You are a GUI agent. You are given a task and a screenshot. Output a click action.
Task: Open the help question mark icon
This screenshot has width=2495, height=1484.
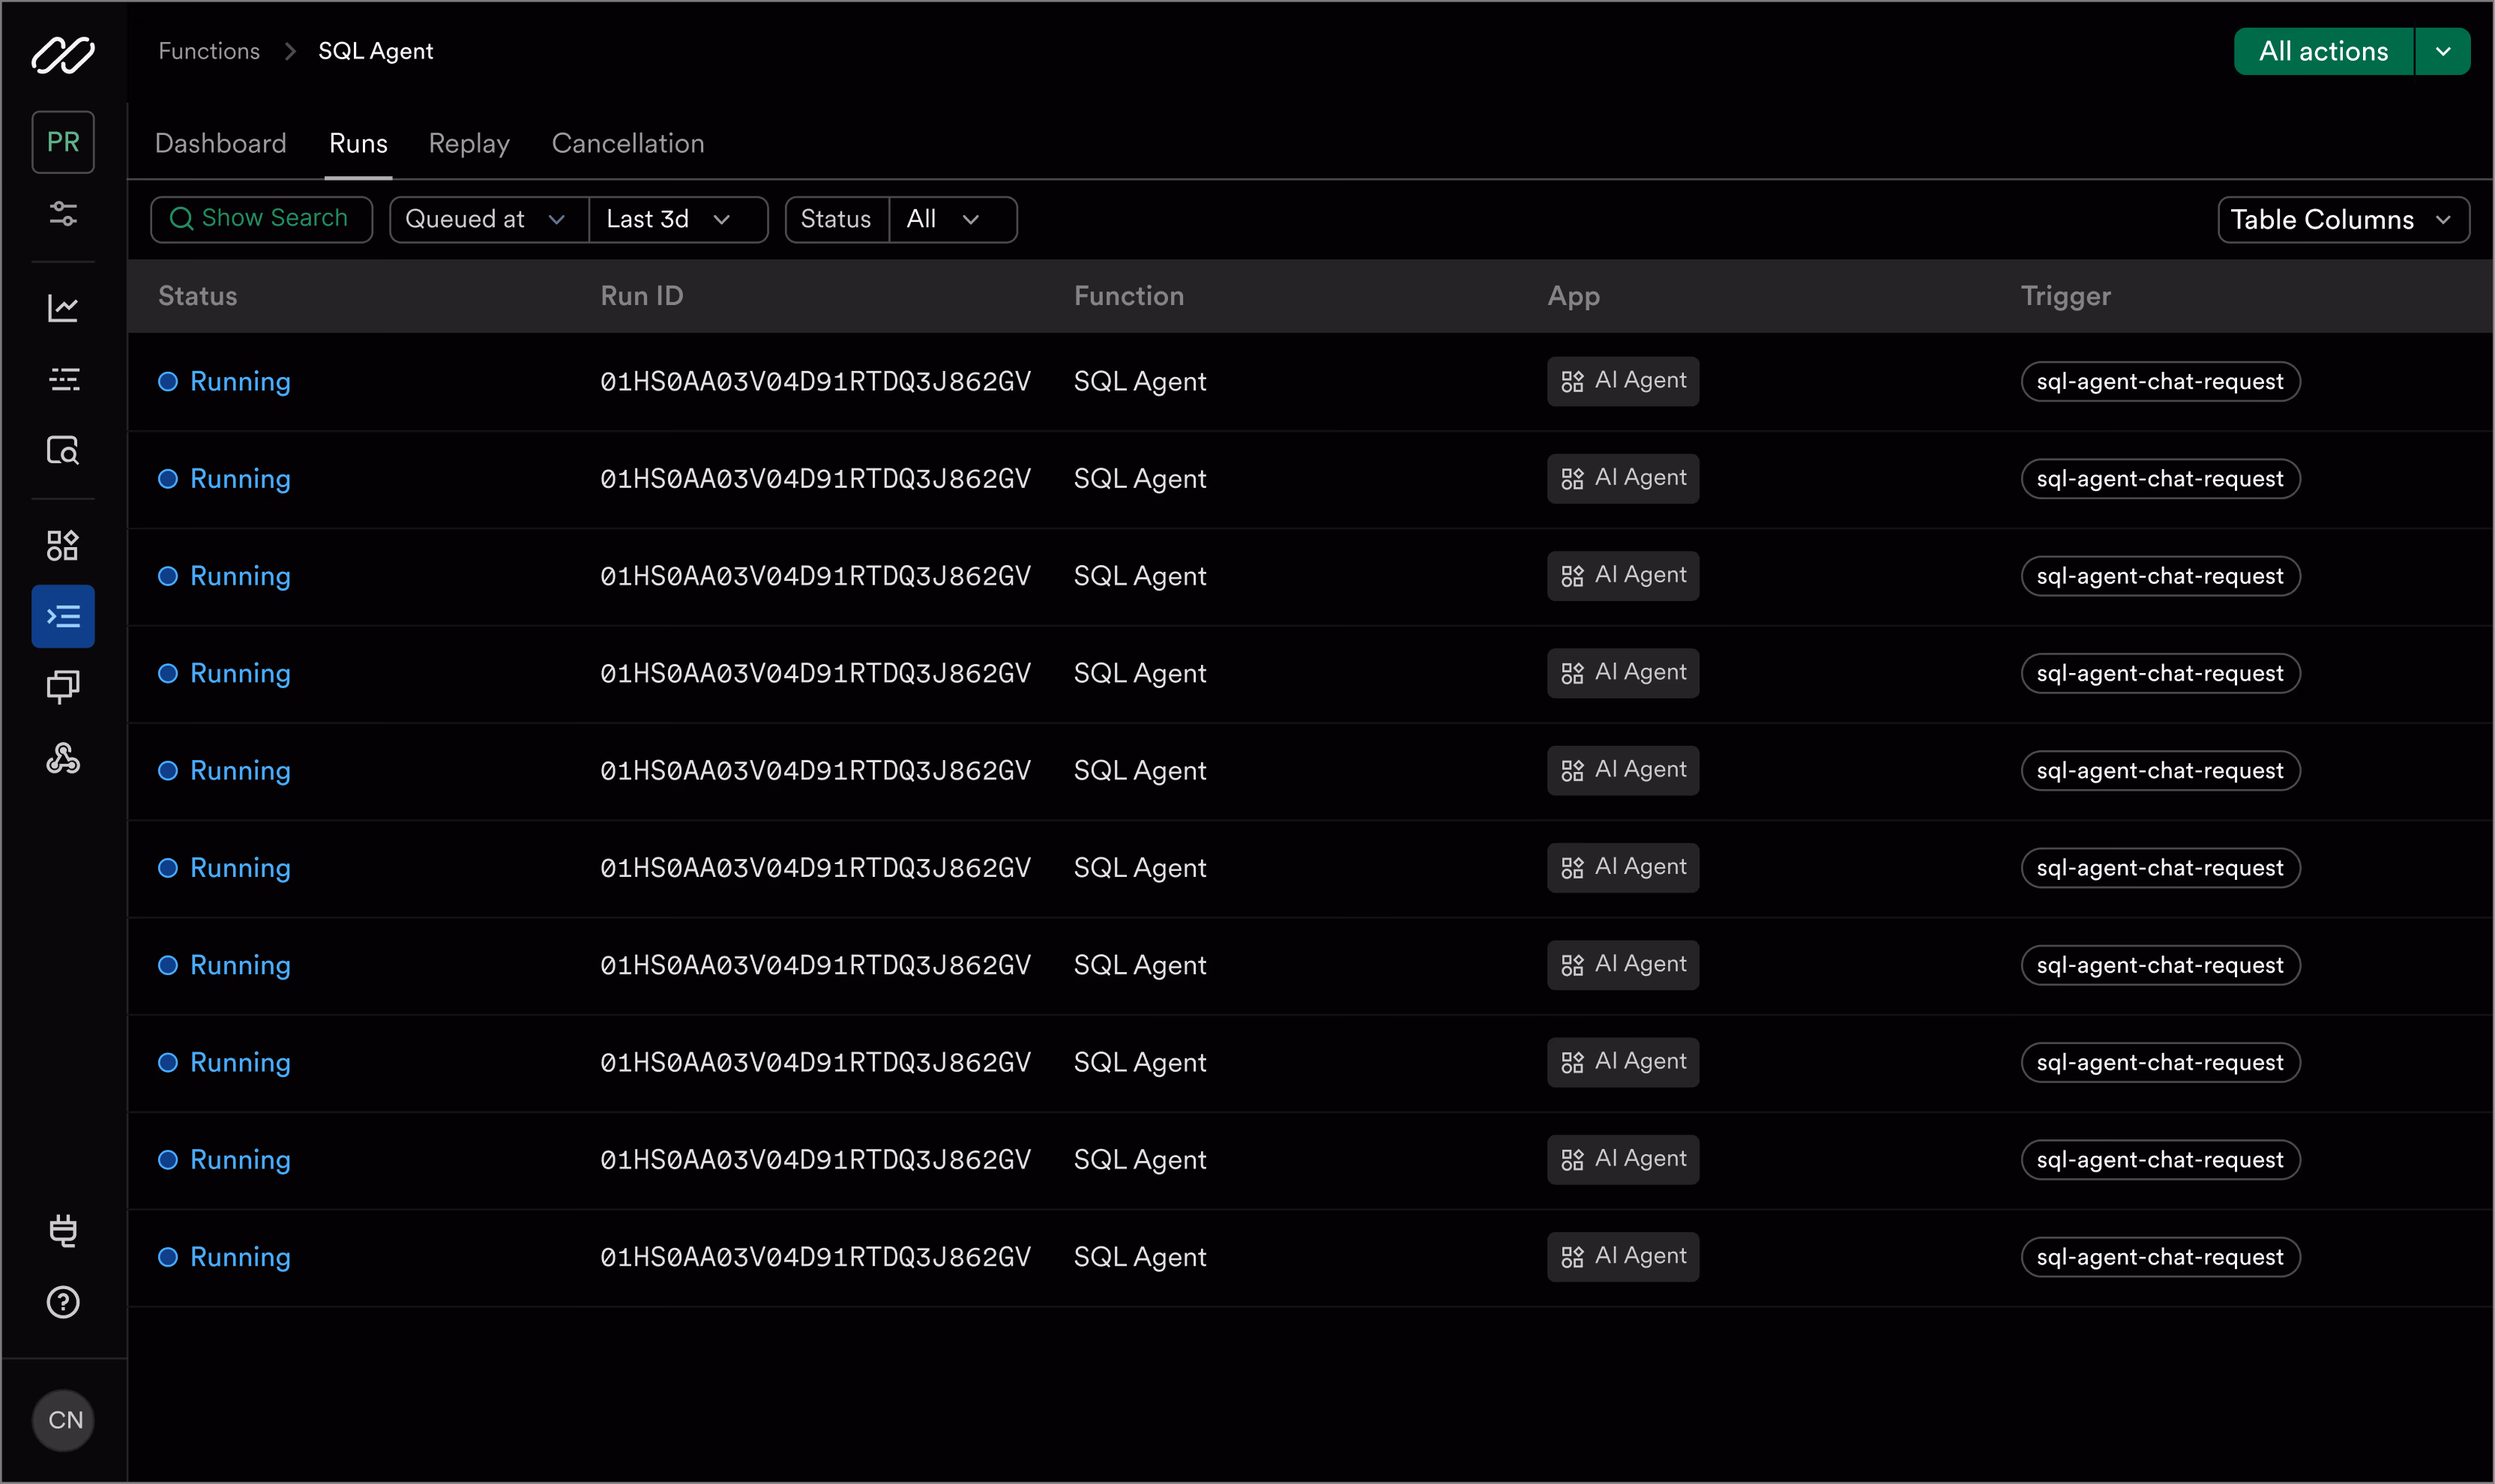click(x=63, y=1302)
